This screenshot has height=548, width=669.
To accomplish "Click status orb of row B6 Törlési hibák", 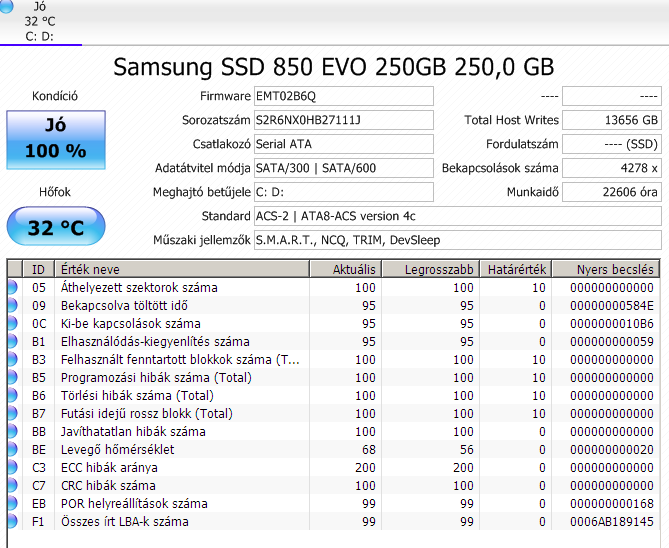I will click(x=12, y=395).
